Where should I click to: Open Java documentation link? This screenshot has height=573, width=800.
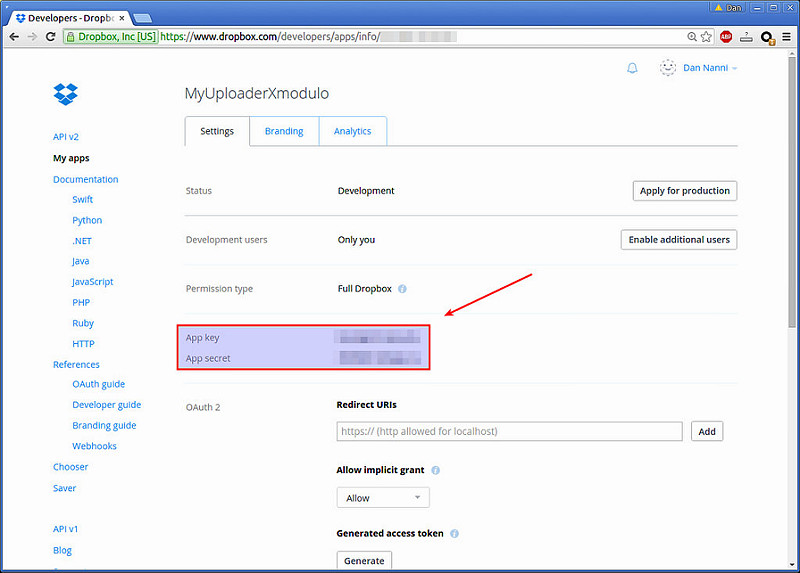point(81,261)
